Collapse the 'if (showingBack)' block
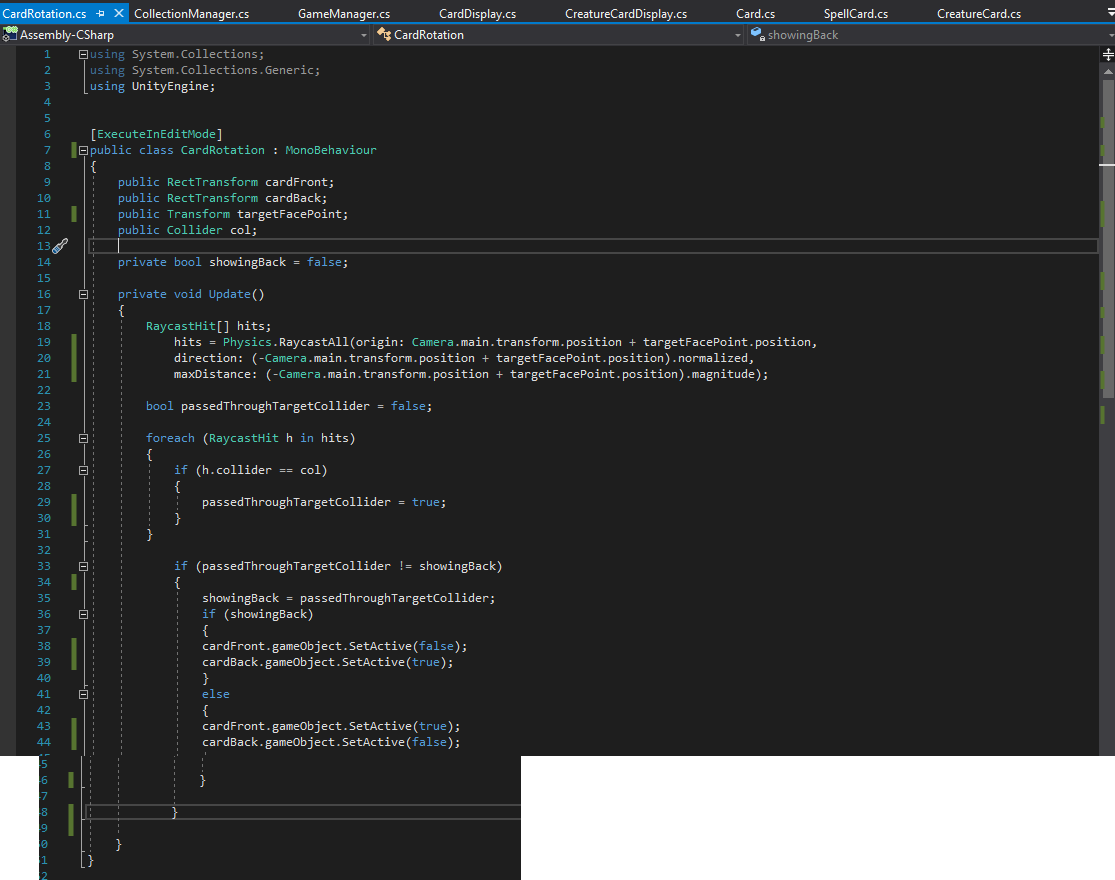This screenshot has height=880, width=1115. click(84, 614)
